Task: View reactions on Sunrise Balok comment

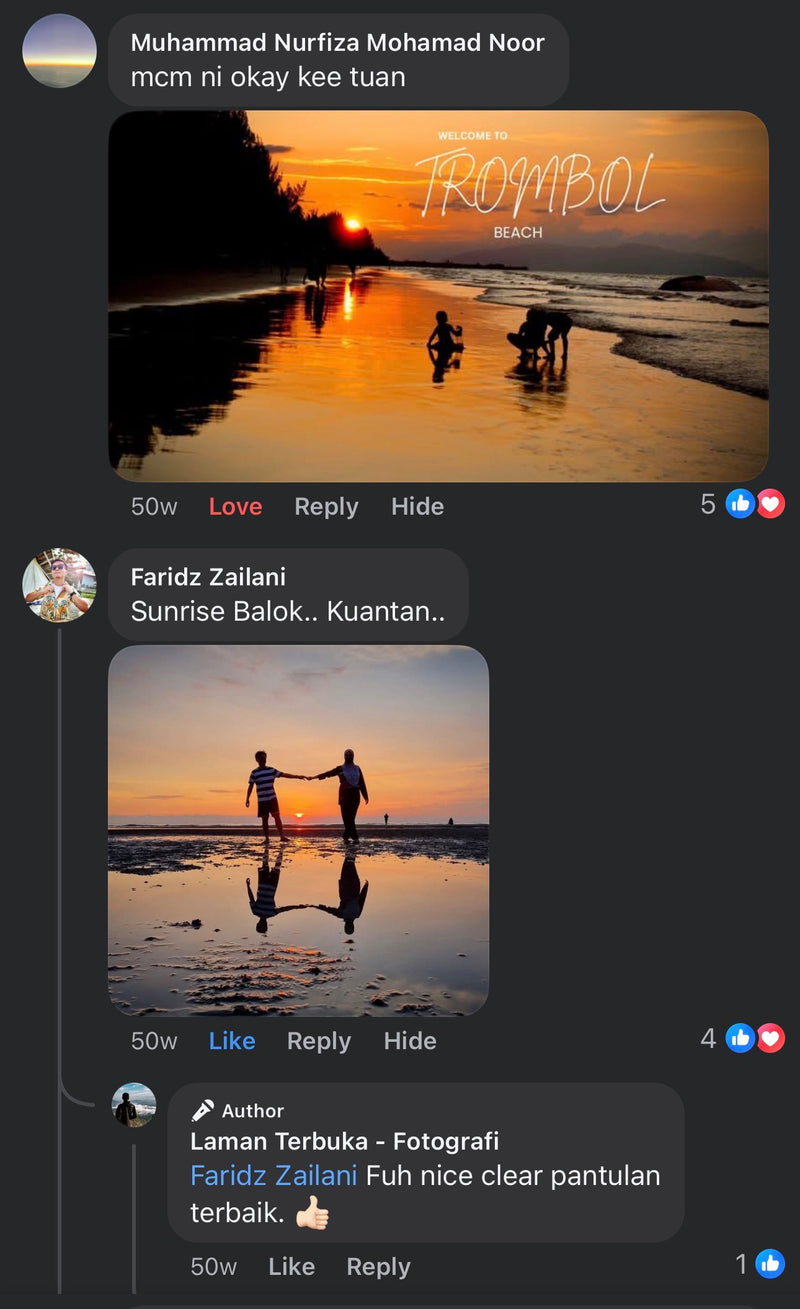Action: pyautogui.click(x=754, y=1039)
